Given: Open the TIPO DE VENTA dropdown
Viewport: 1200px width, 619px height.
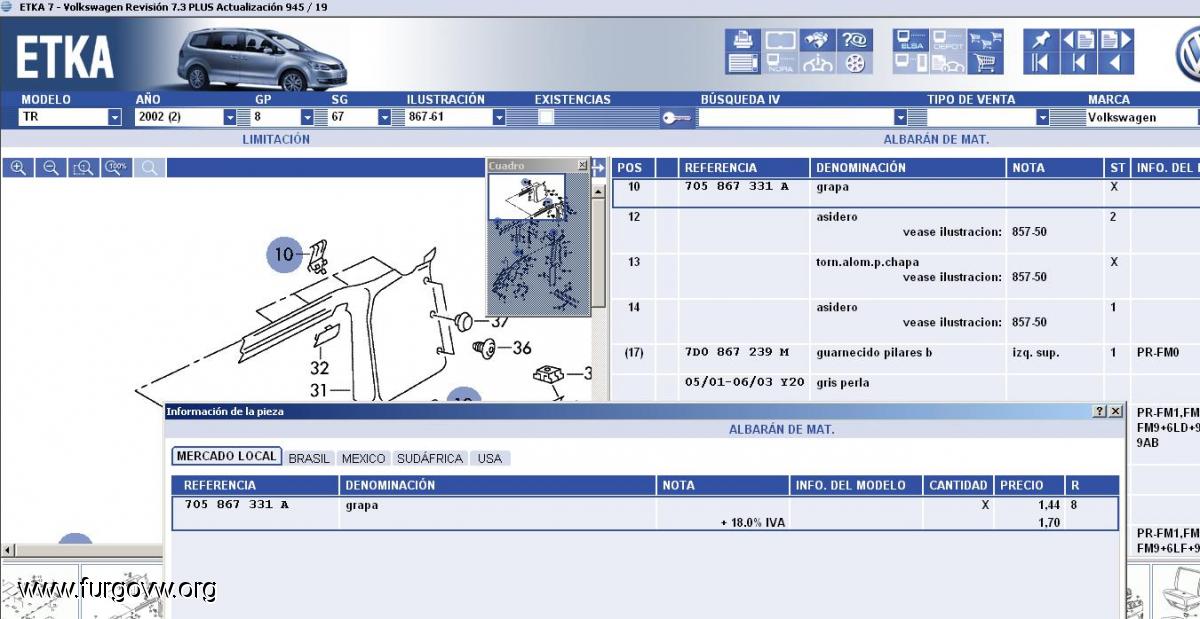Looking at the screenshot, I should [x=1042, y=117].
